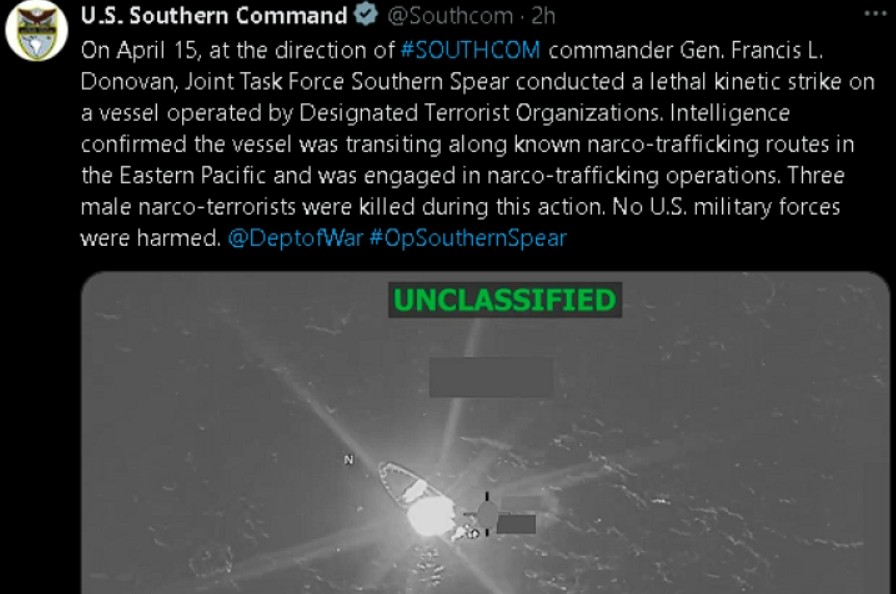This screenshot has width=896, height=594.
Task: Click the vessel's bow in the footage
Action: pos(385,470)
